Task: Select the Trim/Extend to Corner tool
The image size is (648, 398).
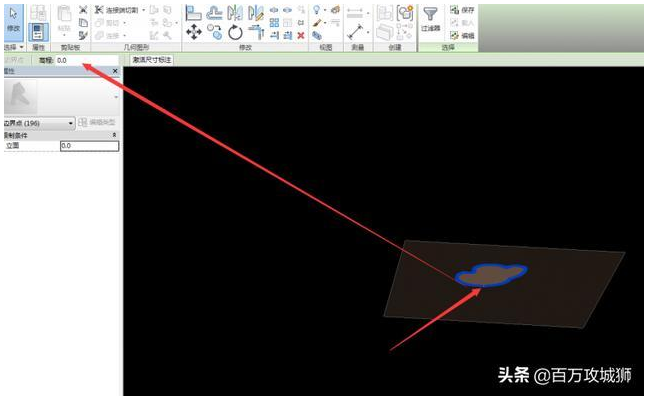Action: [x=256, y=32]
